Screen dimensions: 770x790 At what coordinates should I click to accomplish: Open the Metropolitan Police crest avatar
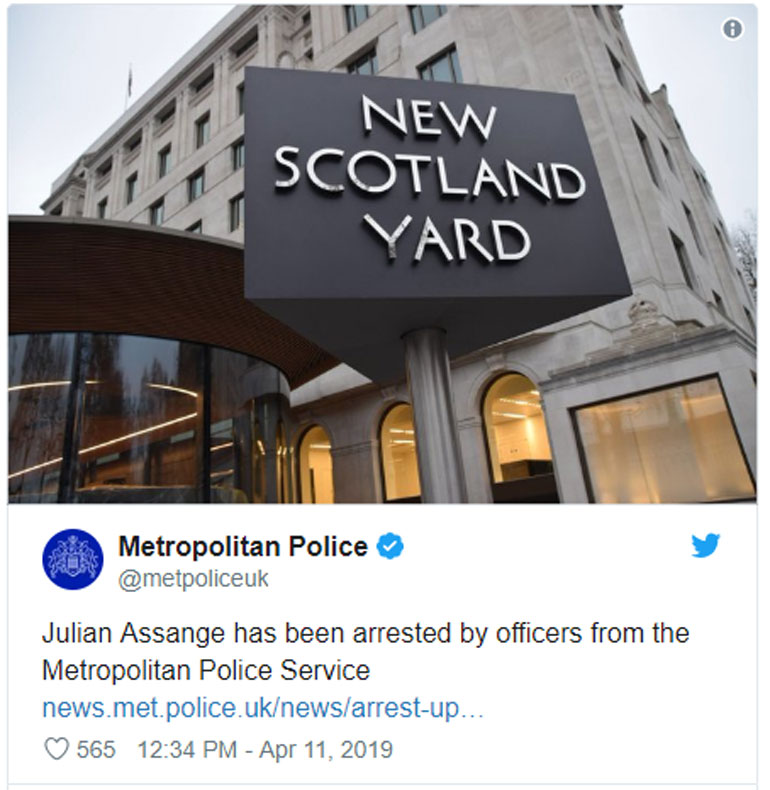coord(73,559)
